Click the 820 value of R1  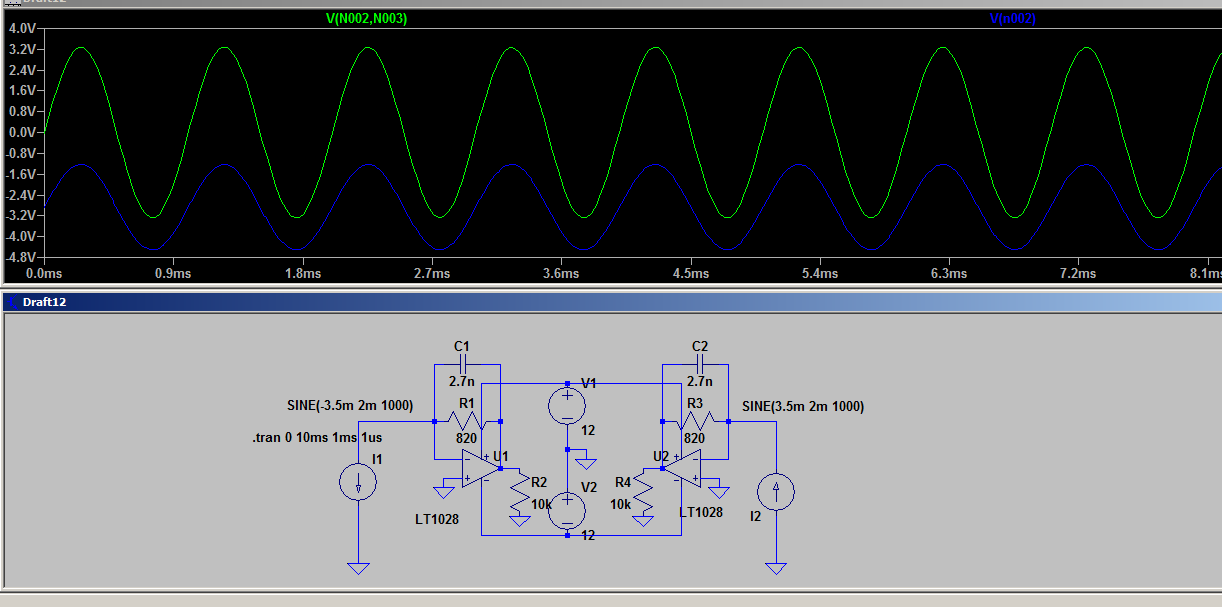coord(466,438)
